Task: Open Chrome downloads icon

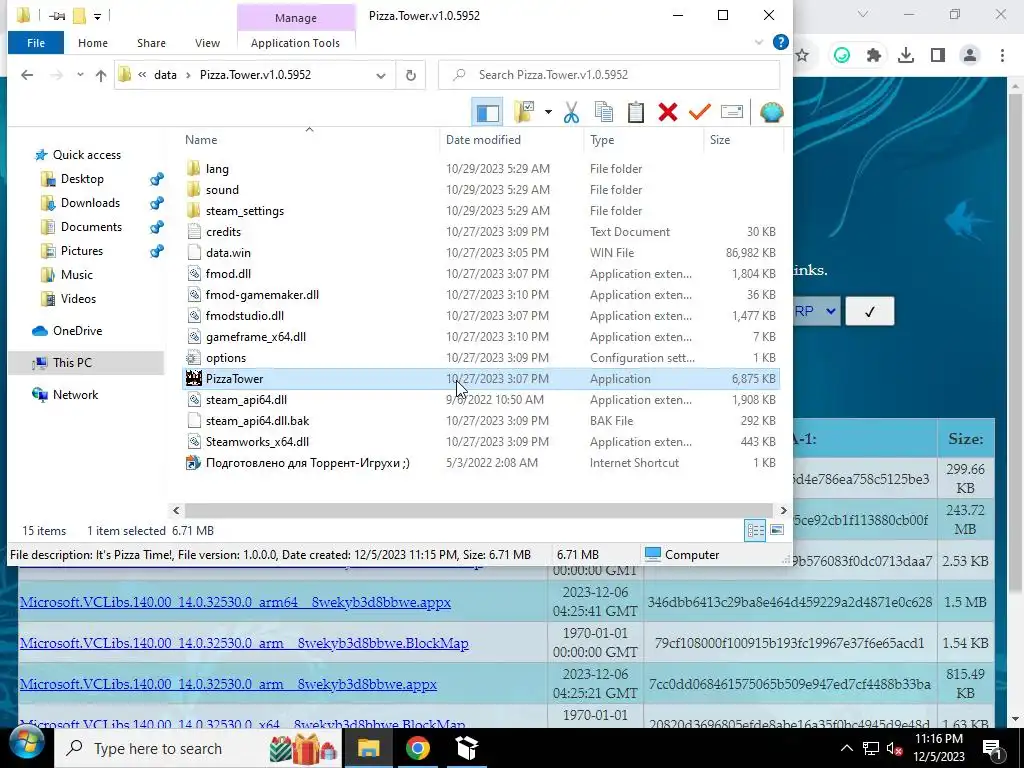Action: (x=906, y=56)
